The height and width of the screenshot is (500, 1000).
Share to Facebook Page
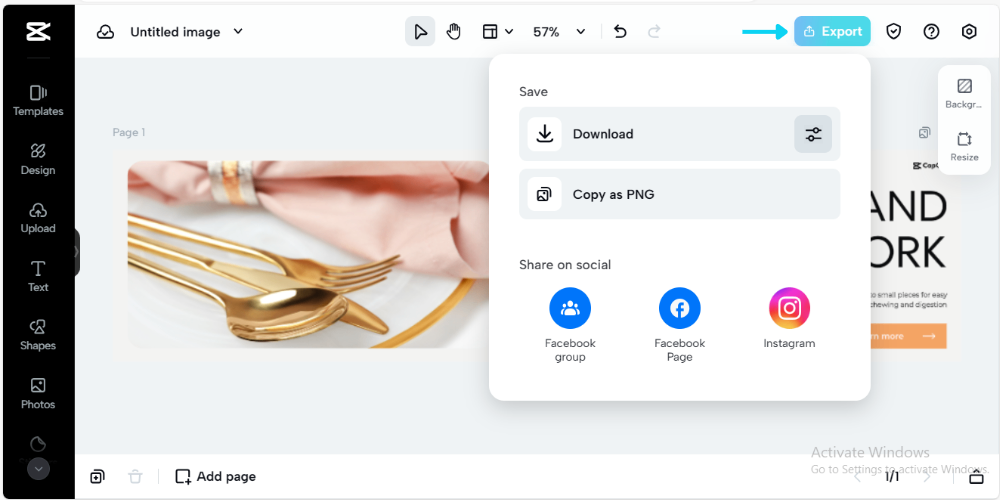point(680,325)
